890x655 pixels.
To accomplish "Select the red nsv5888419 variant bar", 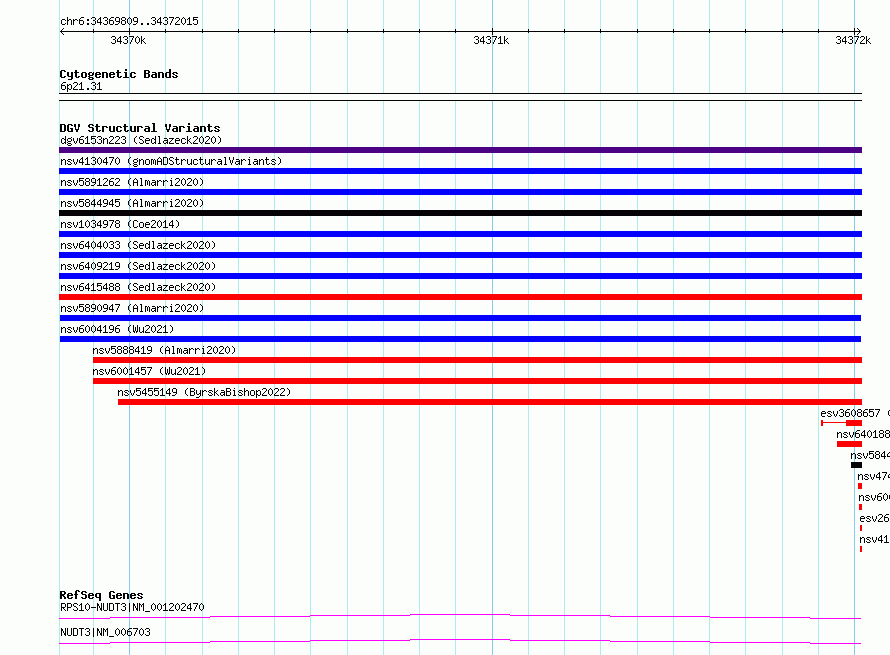I will (x=477, y=360).
